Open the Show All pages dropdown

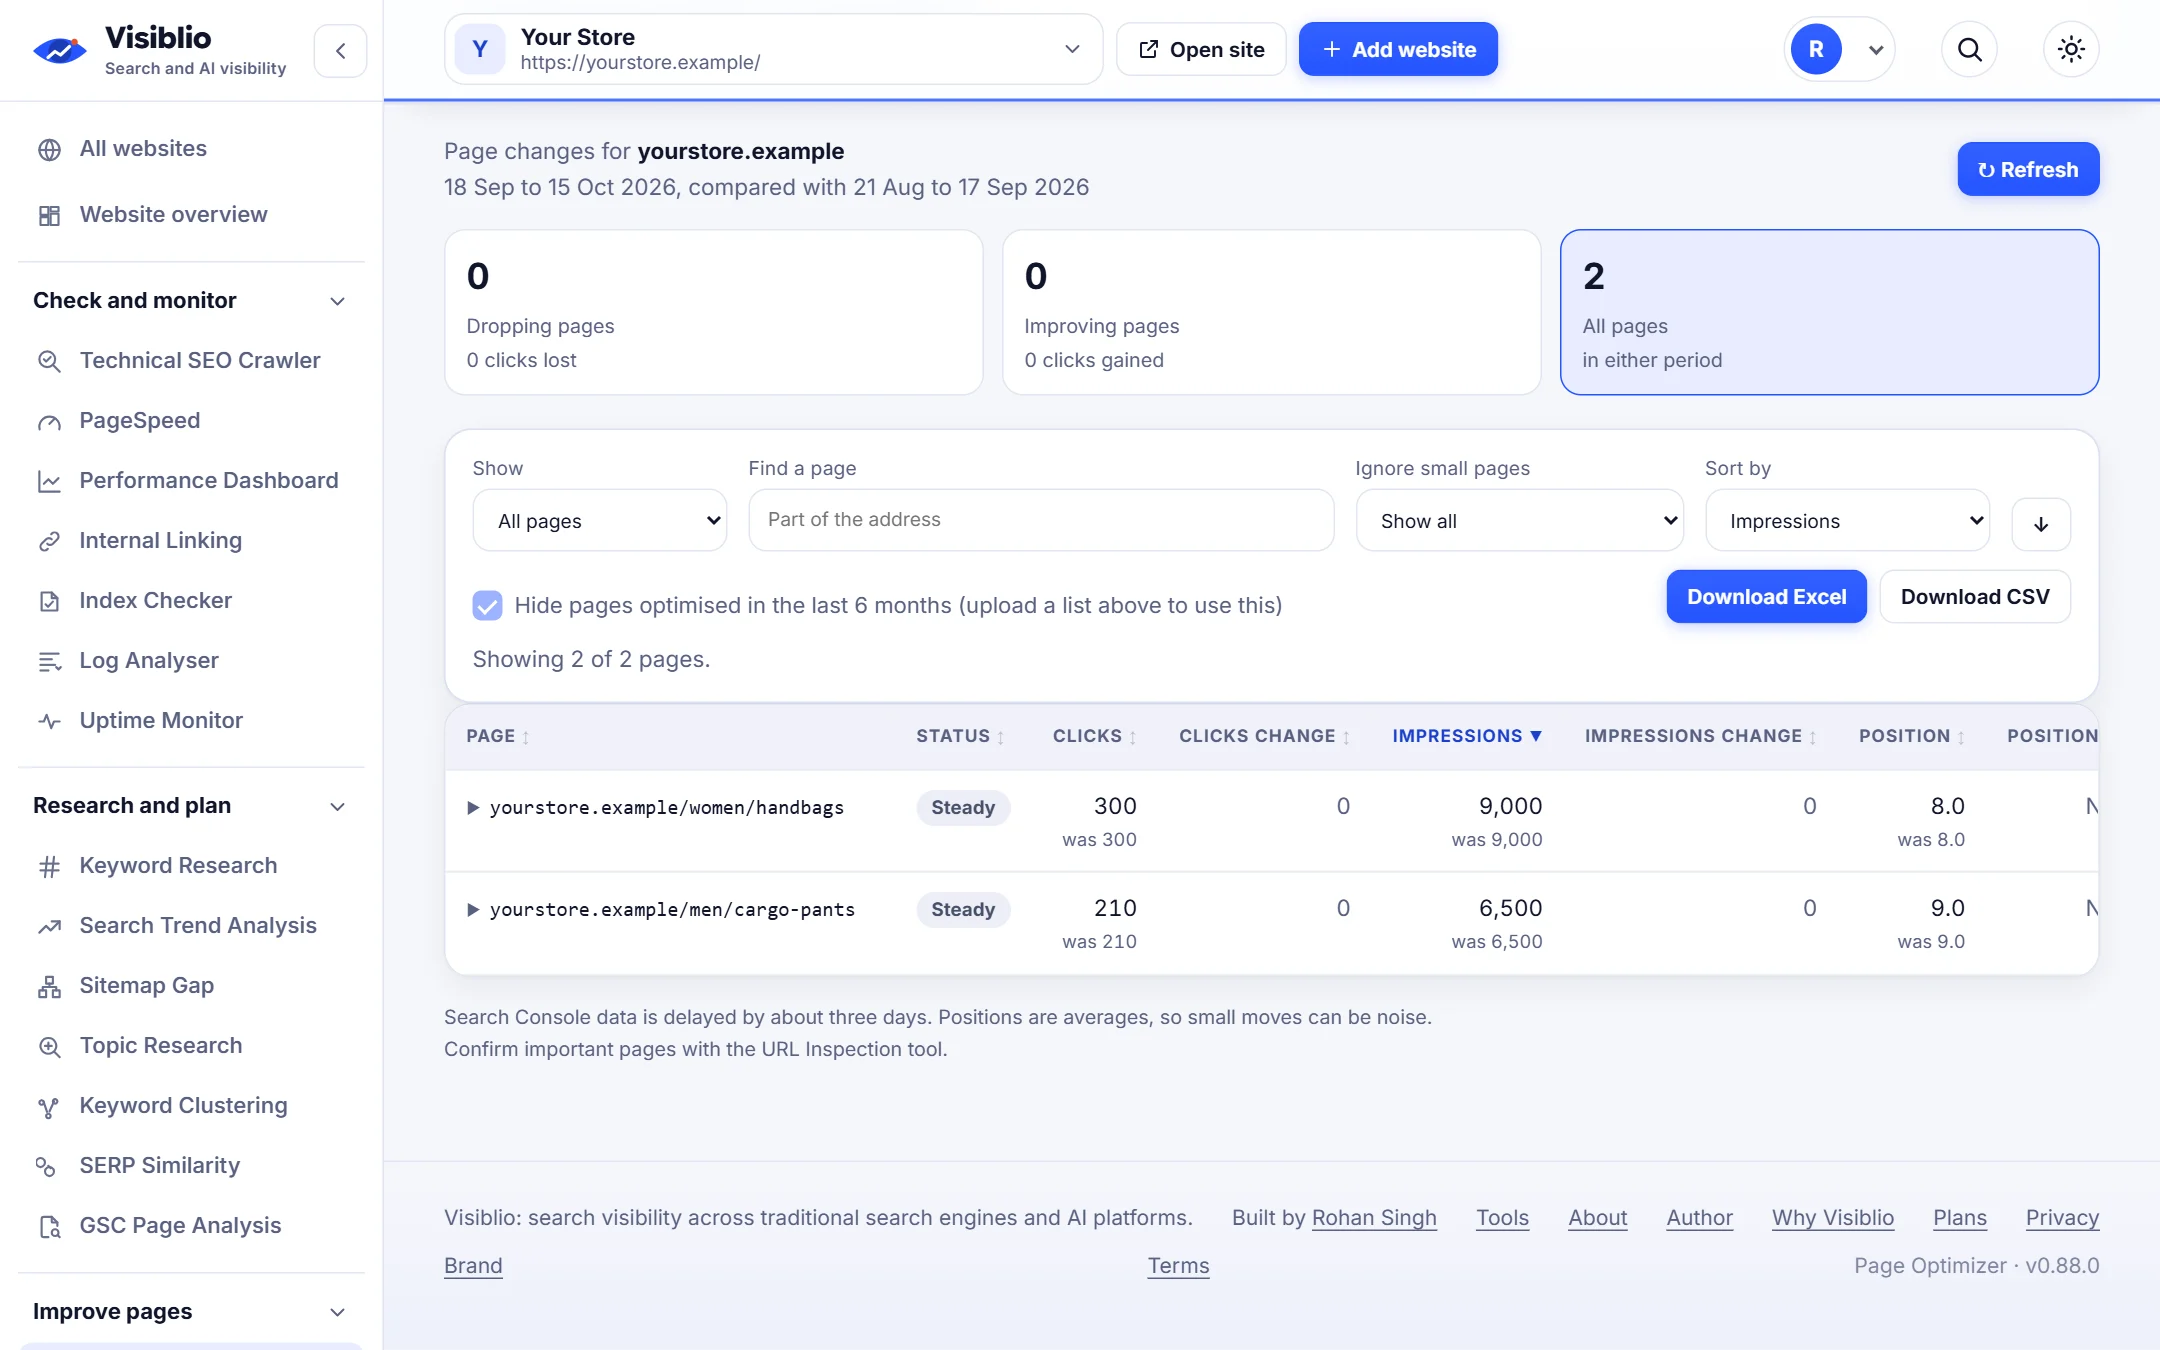[x=599, y=520]
